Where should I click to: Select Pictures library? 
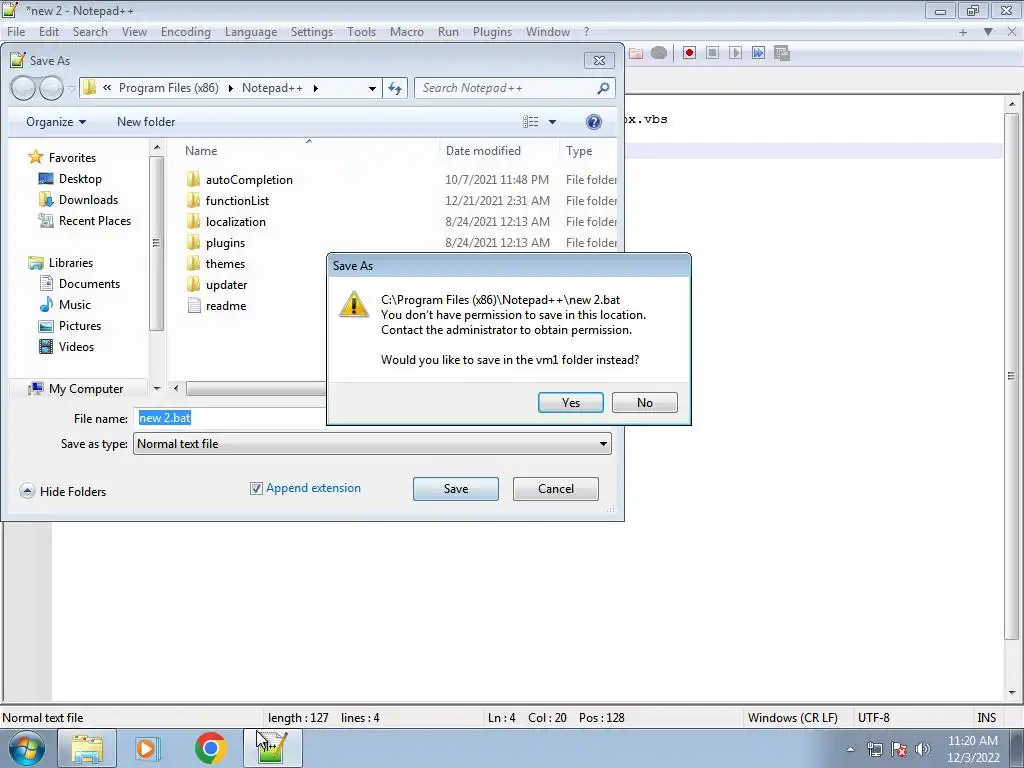pos(69,325)
